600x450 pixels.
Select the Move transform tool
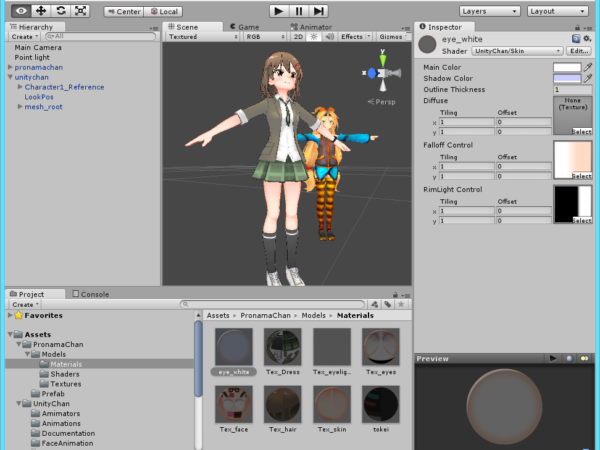coord(41,11)
